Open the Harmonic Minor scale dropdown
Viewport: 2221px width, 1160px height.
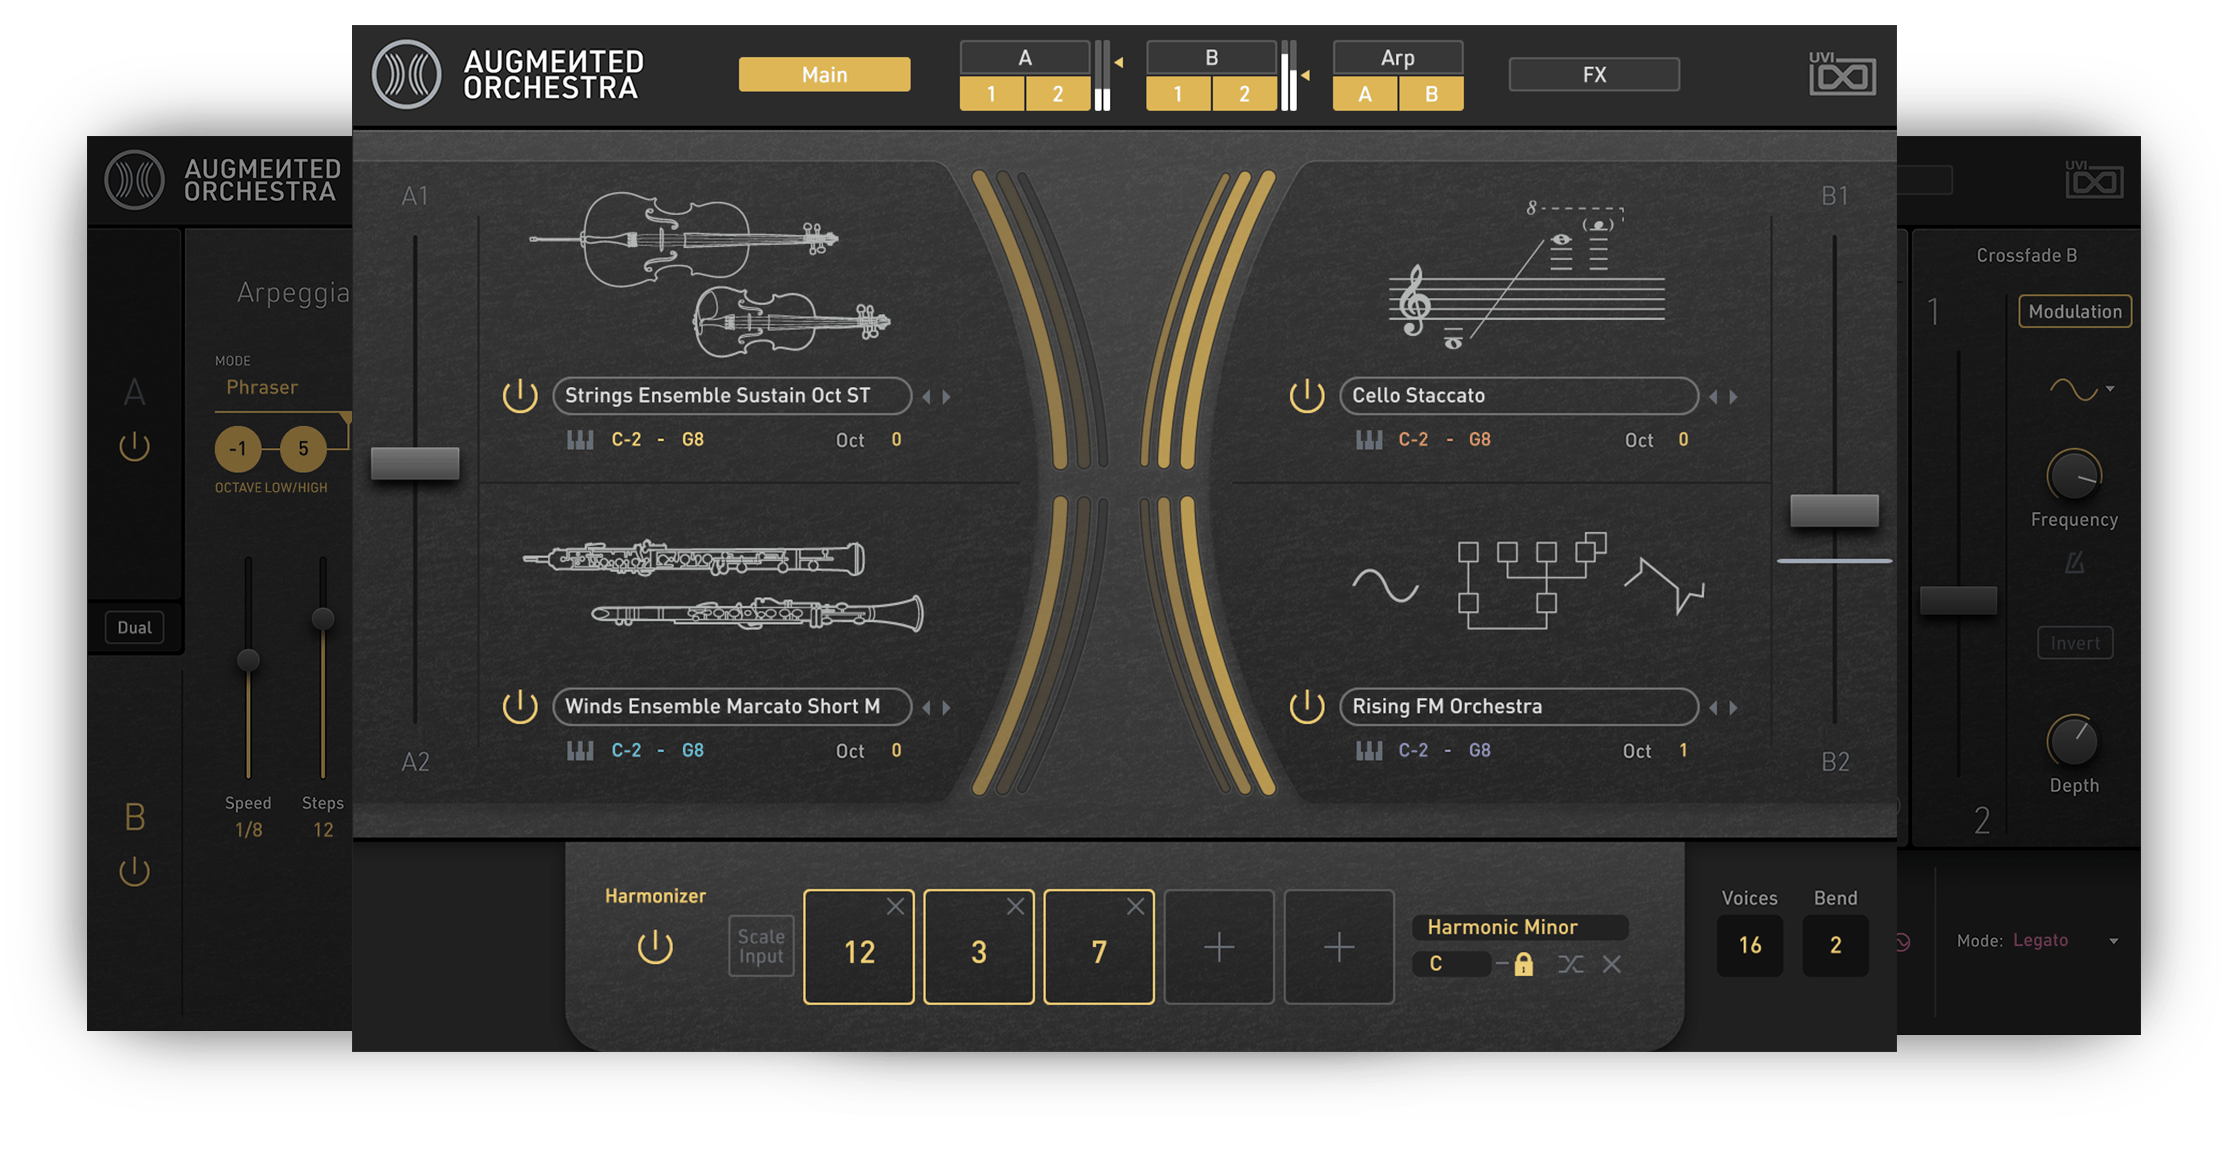(x=1520, y=927)
